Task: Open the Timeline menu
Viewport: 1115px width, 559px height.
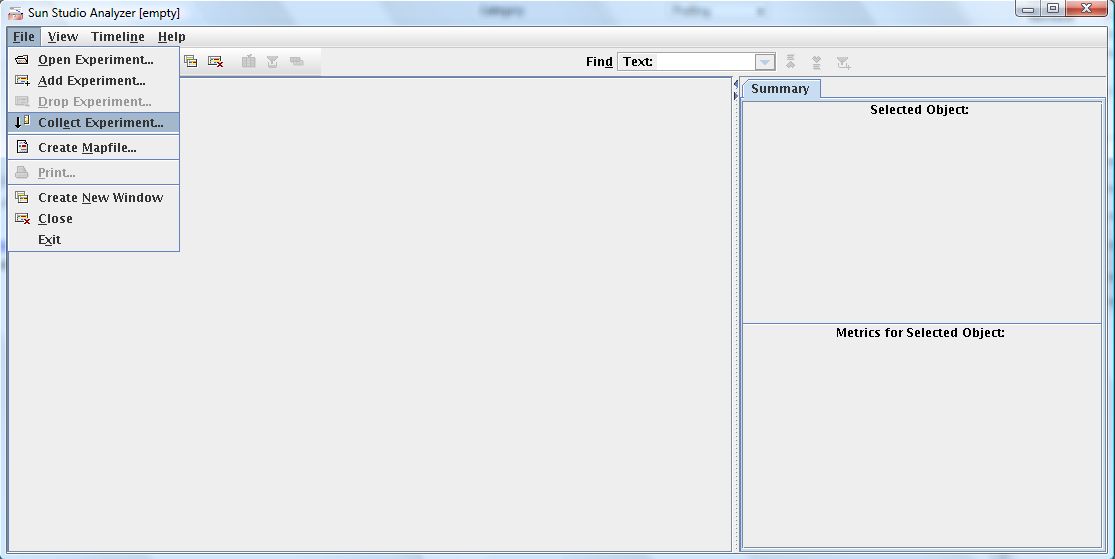Action: pyautogui.click(x=117, y=37)
